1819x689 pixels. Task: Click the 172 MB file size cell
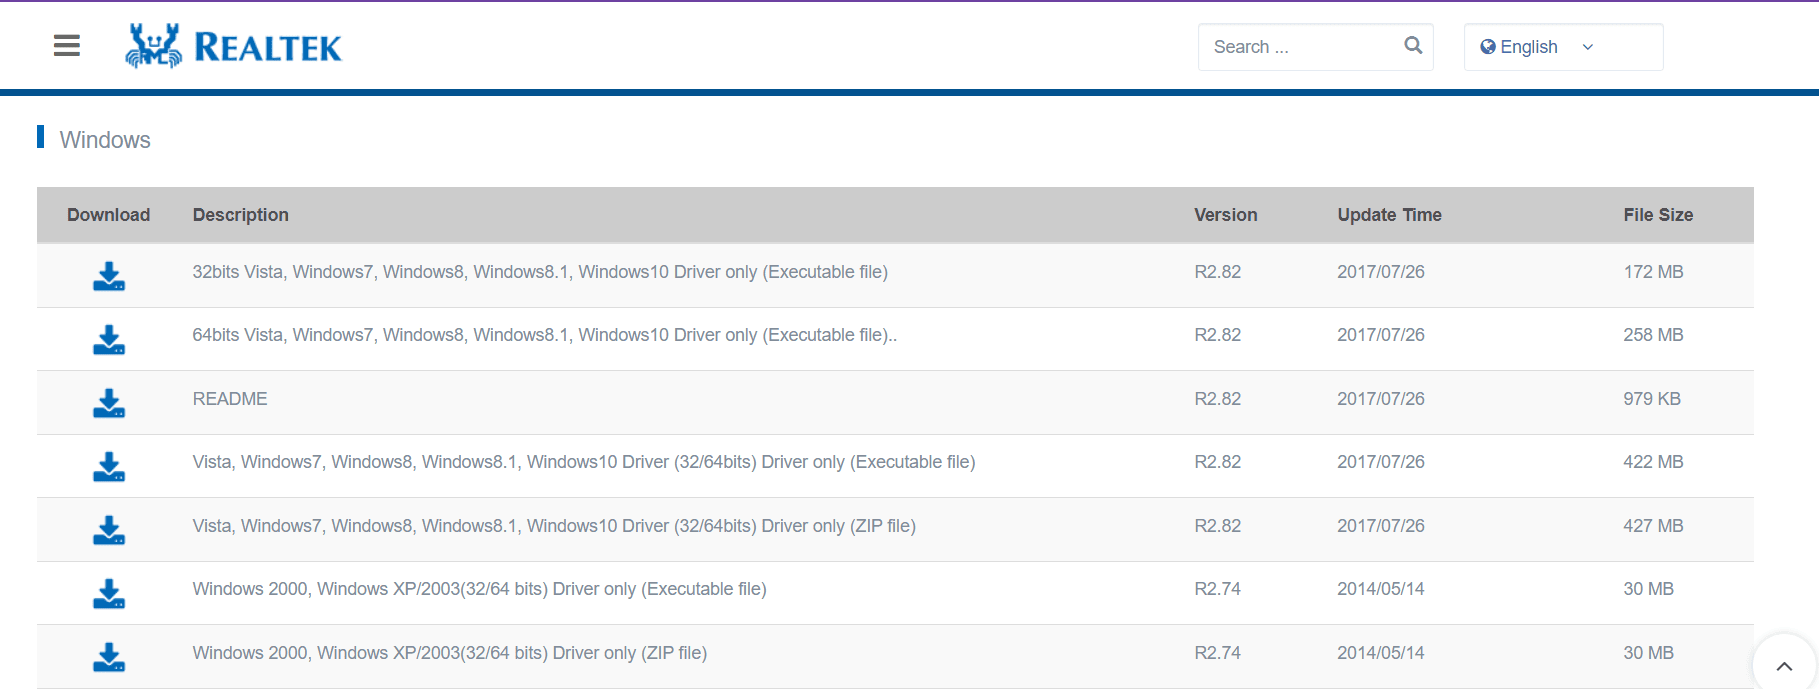(x=1653, y=272)
